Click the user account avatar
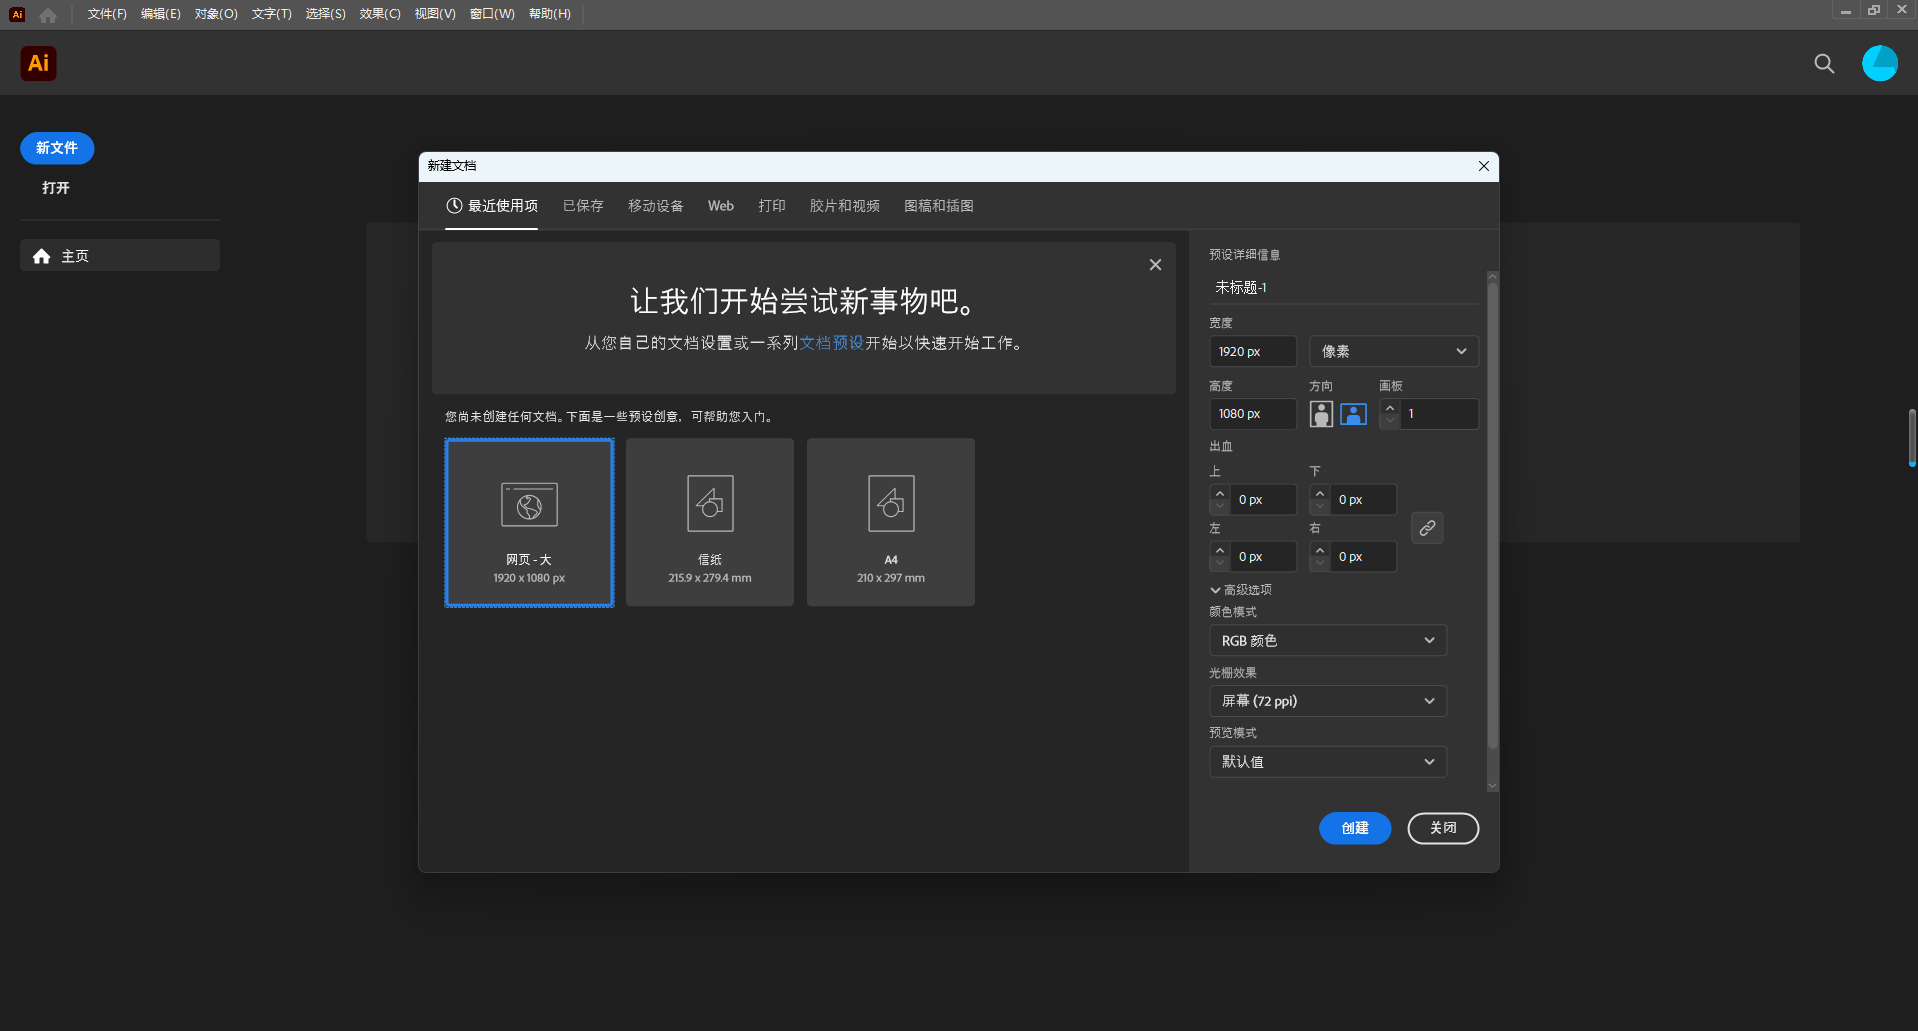Viewport: 1918px width, 1031px height. point(1880,63)
